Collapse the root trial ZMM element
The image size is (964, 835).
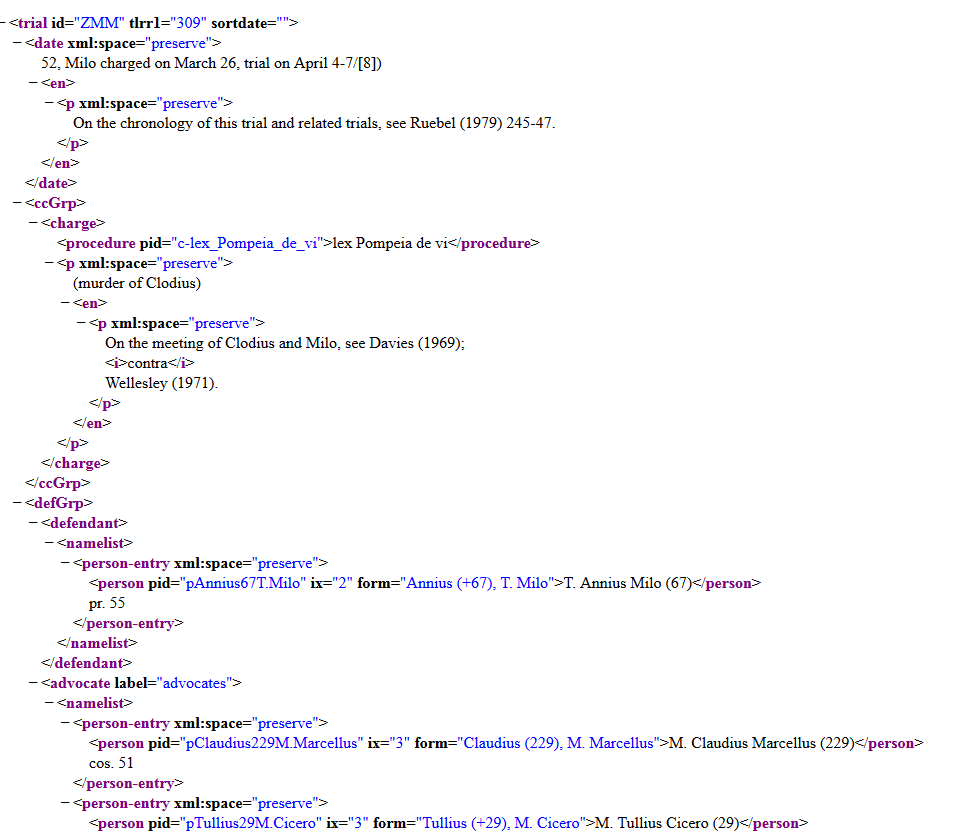[4, 23]
